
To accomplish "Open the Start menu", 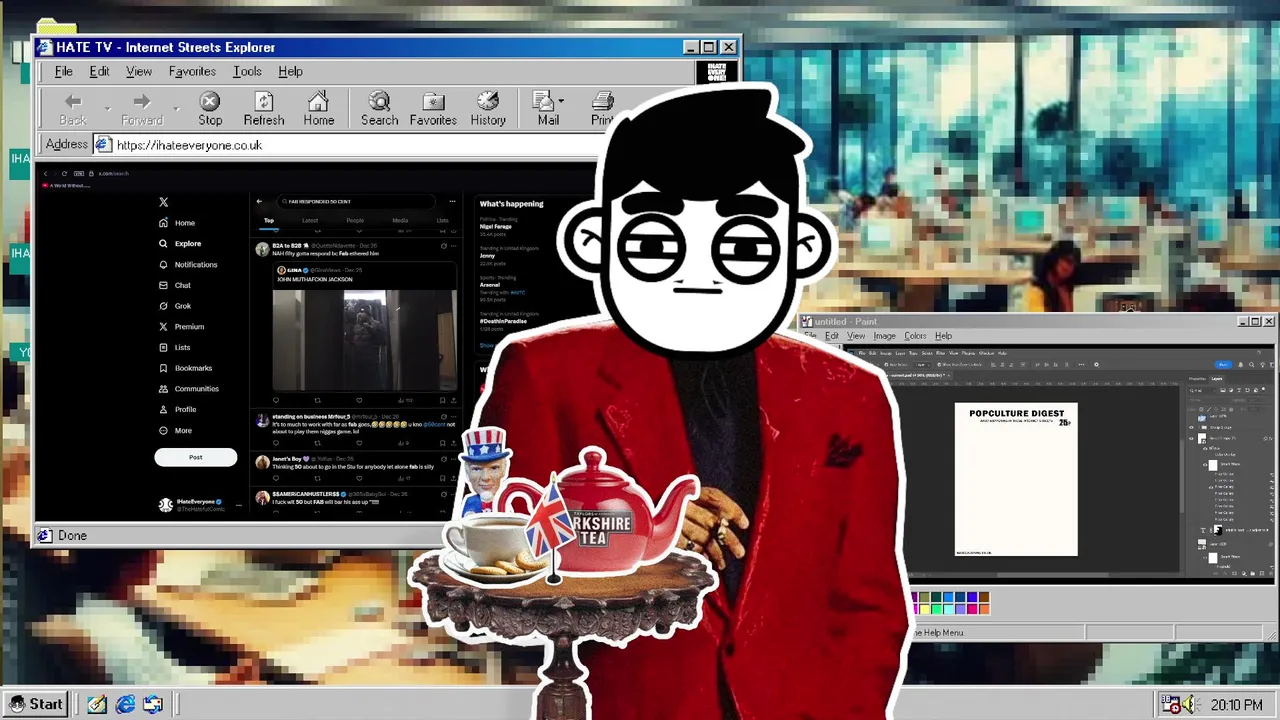I will tap(37, 704).
